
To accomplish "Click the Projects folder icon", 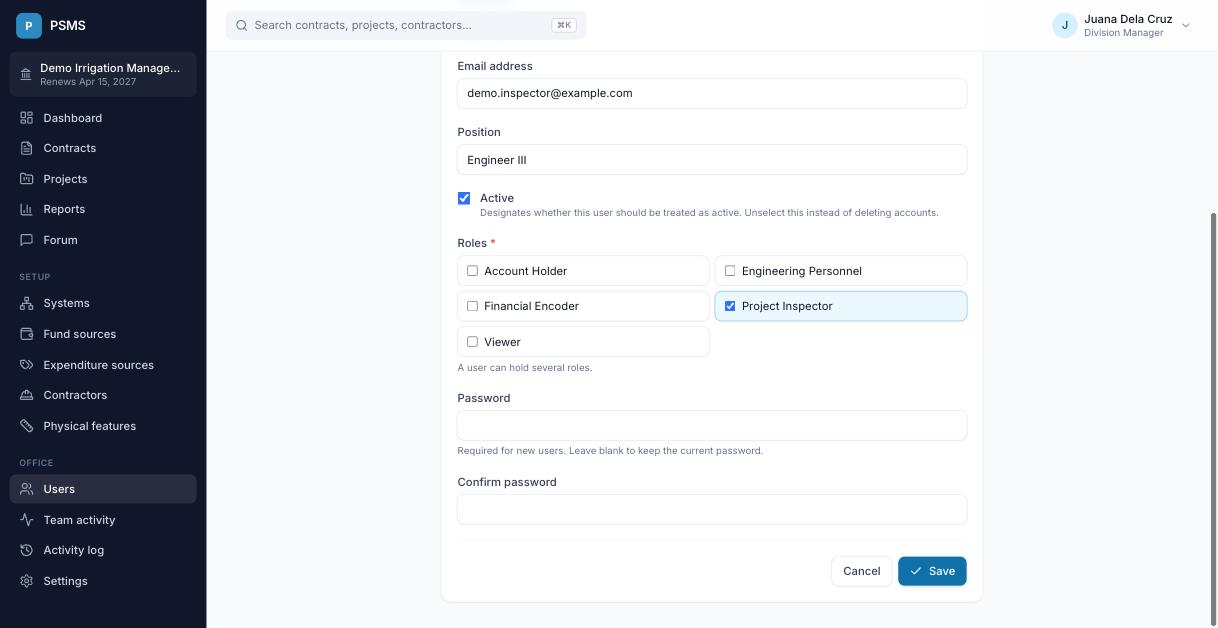I will 27,179.
